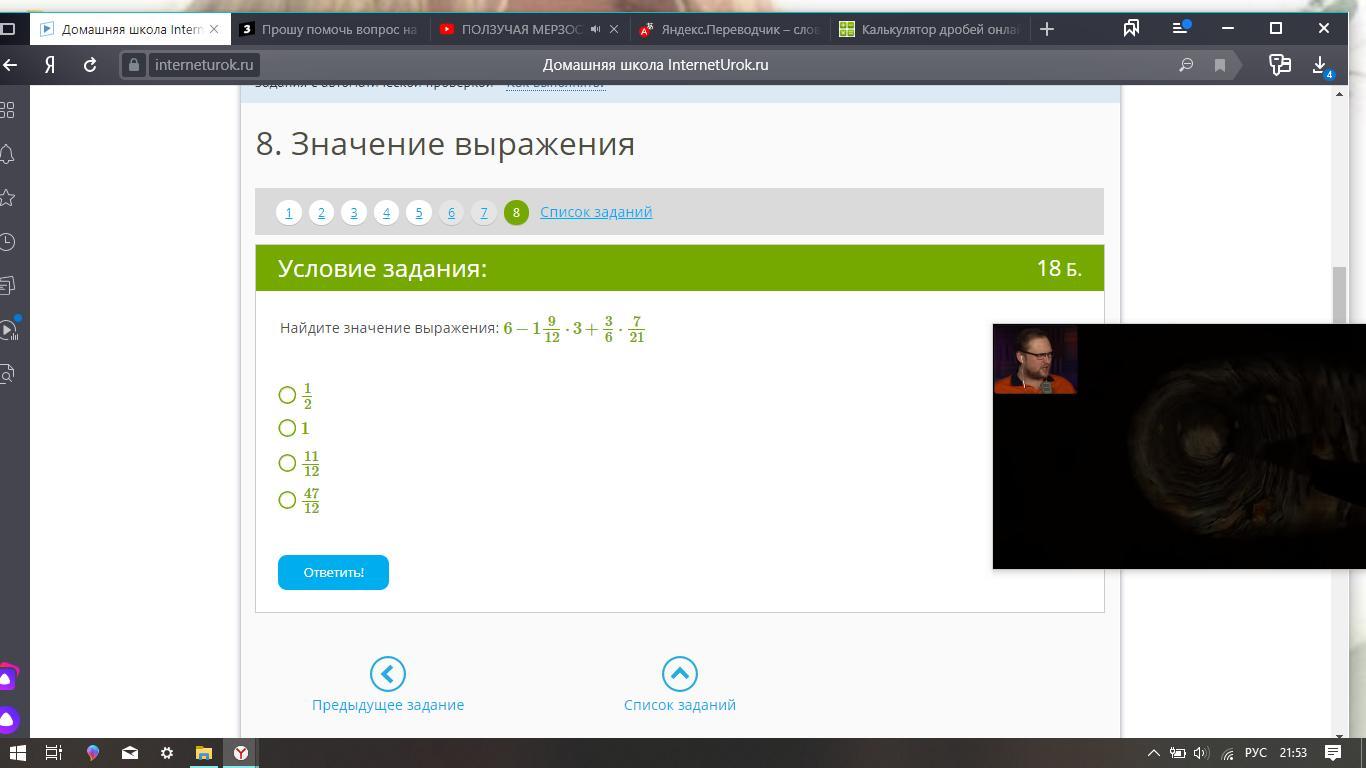Go to task number 1

tap(289, 212)
